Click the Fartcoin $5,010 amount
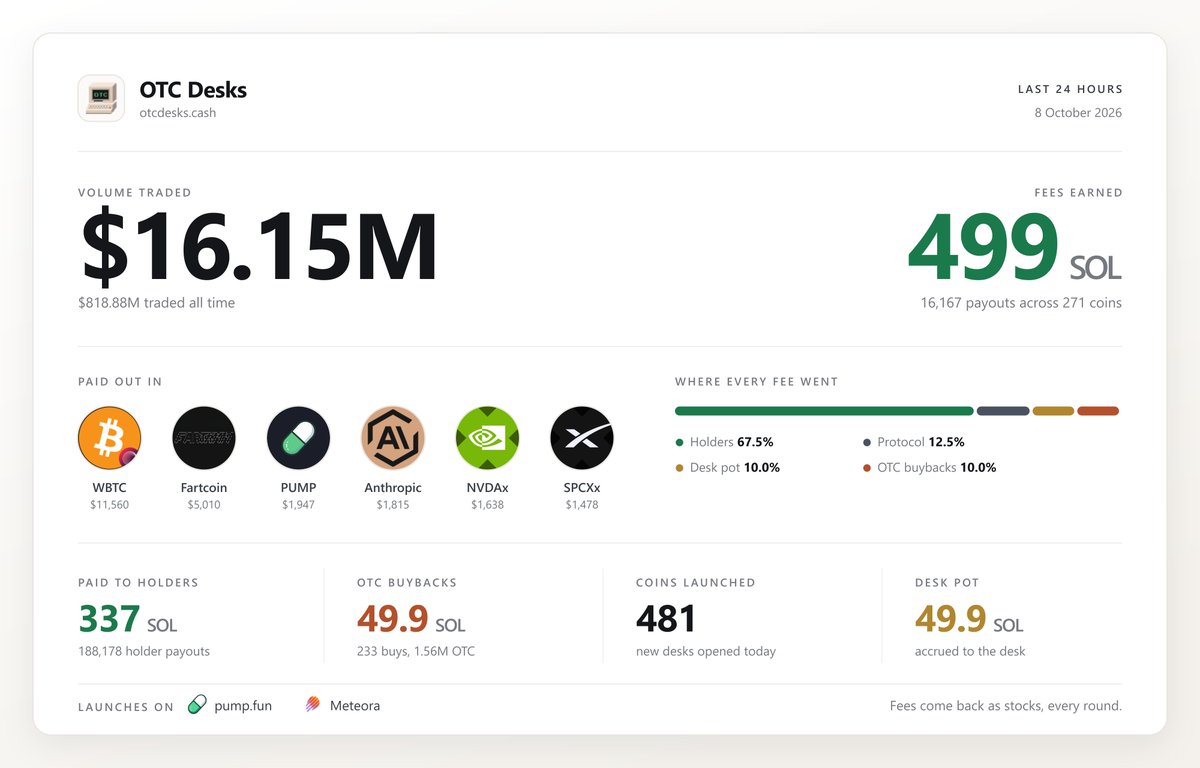This screenshot has width=1200, height=768. click(x=204, y=505)
